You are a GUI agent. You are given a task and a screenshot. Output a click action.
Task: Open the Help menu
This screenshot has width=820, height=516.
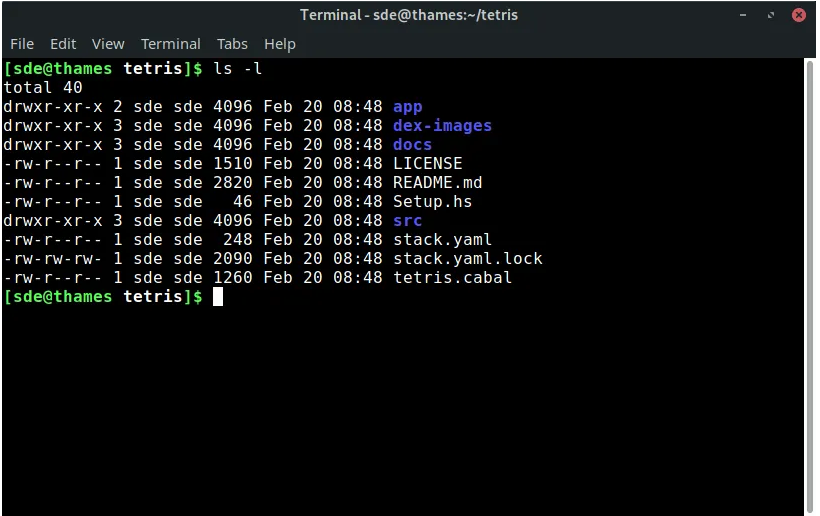click(x=280, y=44)
